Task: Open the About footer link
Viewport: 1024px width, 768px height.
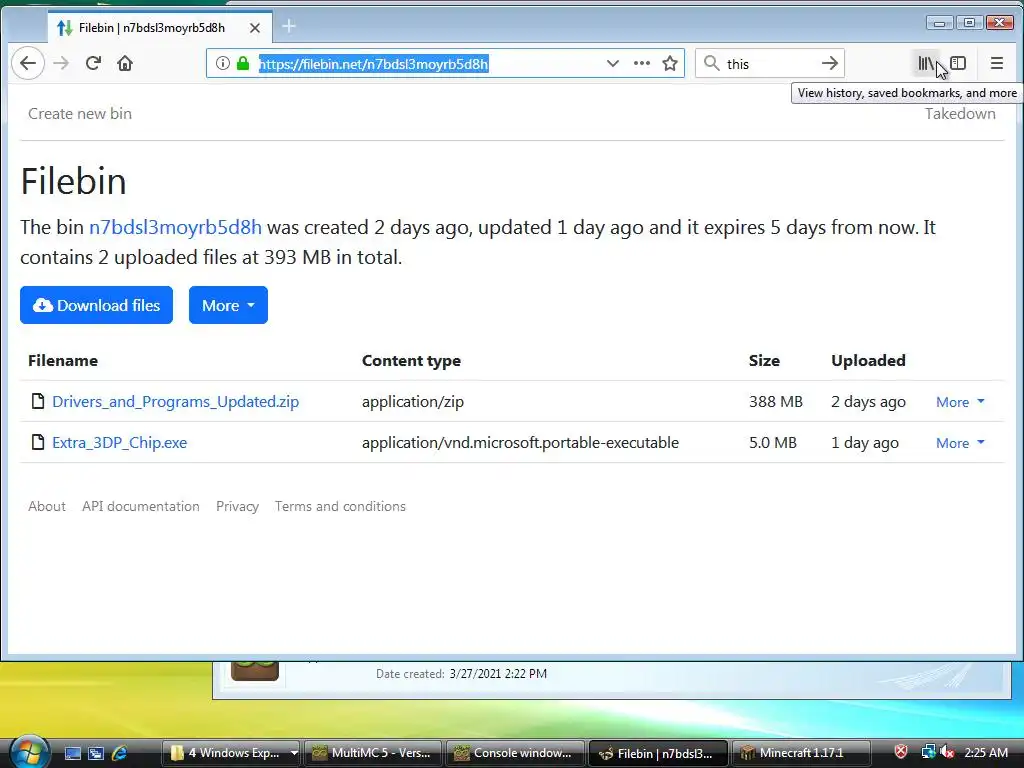Action: tap(47, 506)
